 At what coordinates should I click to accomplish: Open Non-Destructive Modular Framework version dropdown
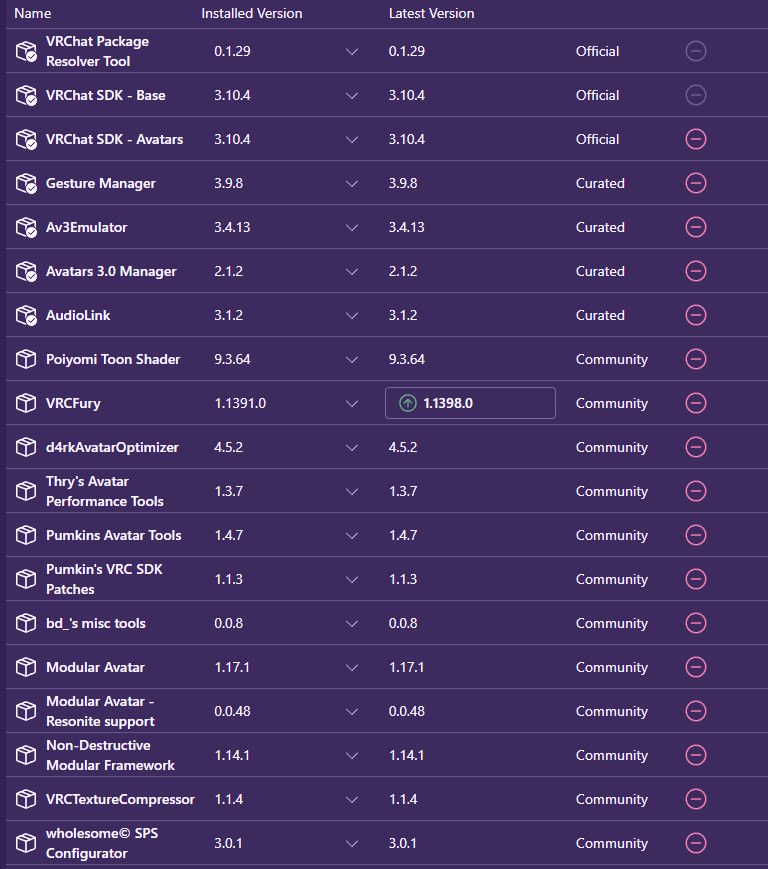[x=351, y=755]
